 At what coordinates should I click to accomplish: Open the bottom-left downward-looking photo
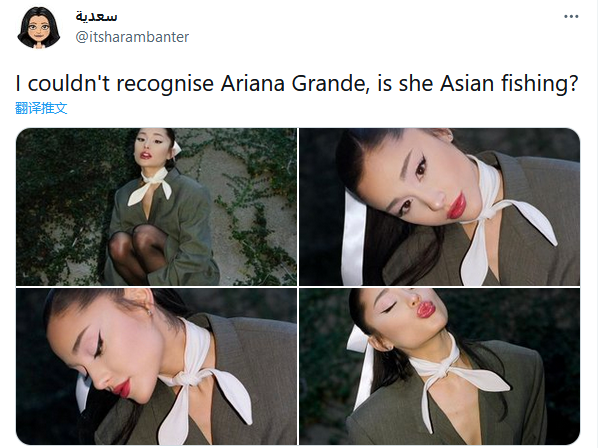click(156, 366)
